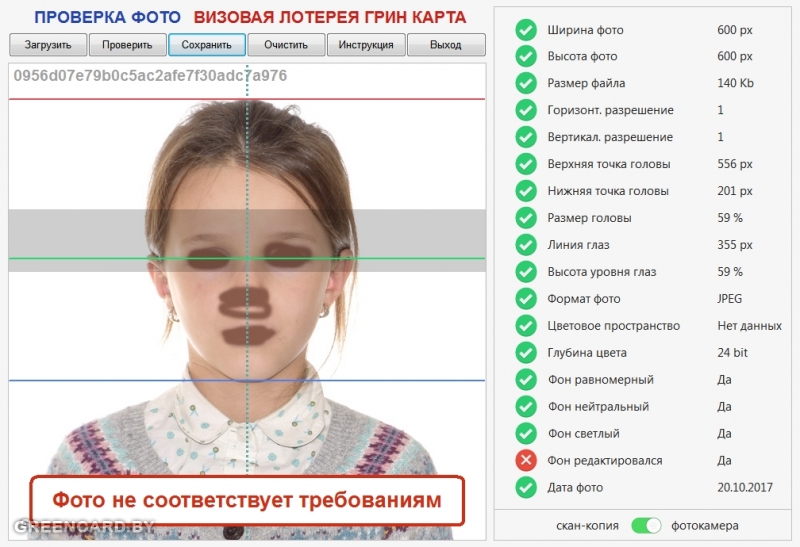Image resolution: width=800 pixels, height=547 pixels.
Task: Click check icon for Размер головы
Action: pyautogui.click(x=526, y=218)
